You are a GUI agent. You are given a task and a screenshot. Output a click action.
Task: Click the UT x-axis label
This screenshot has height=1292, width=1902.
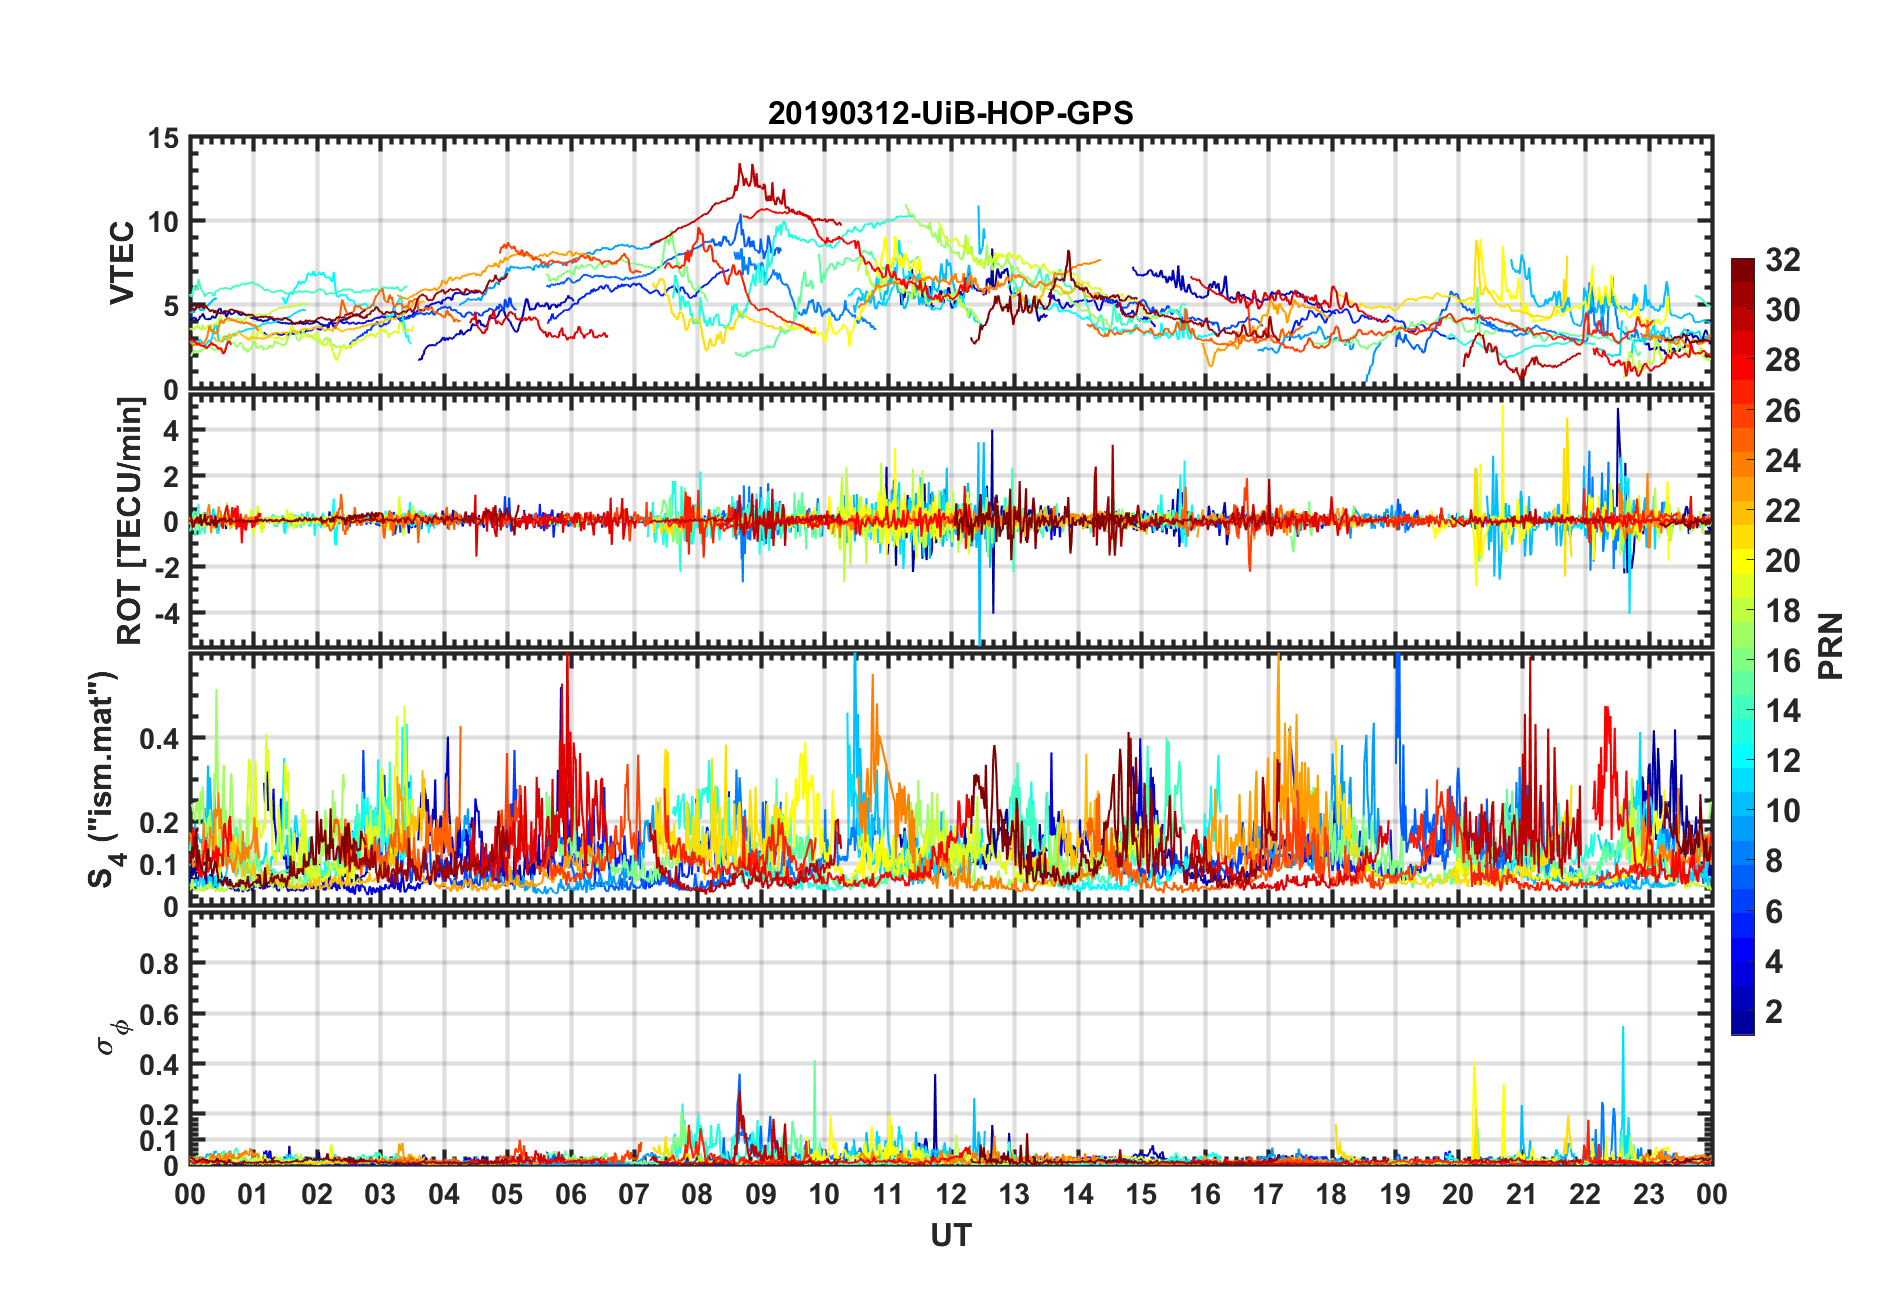point(951,1236)
